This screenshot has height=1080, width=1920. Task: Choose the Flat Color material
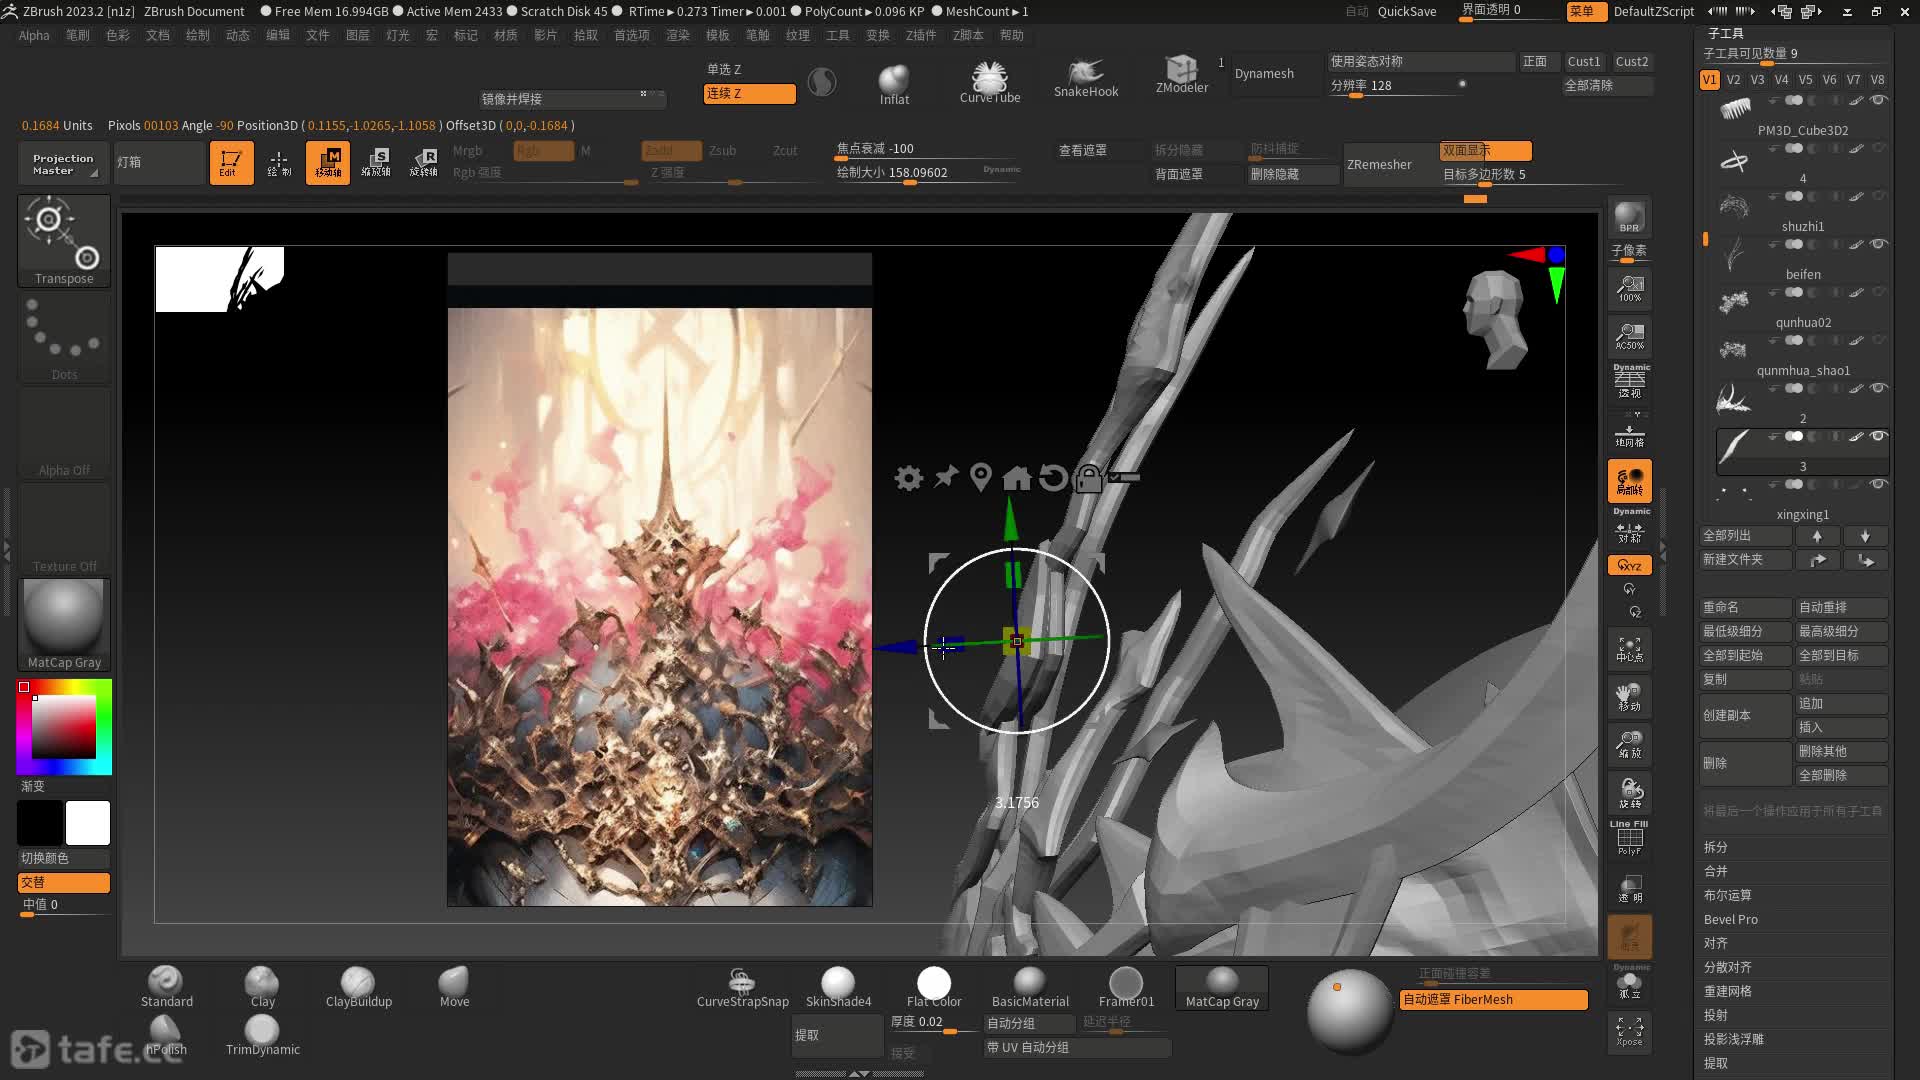[934, 987]
